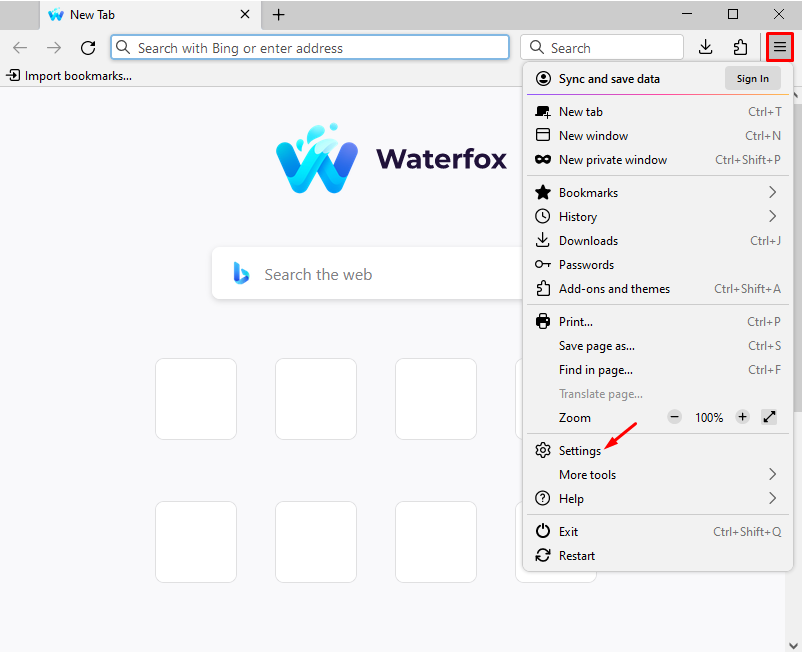
Task: Click the reload page icon
Action: pos(88,48)
